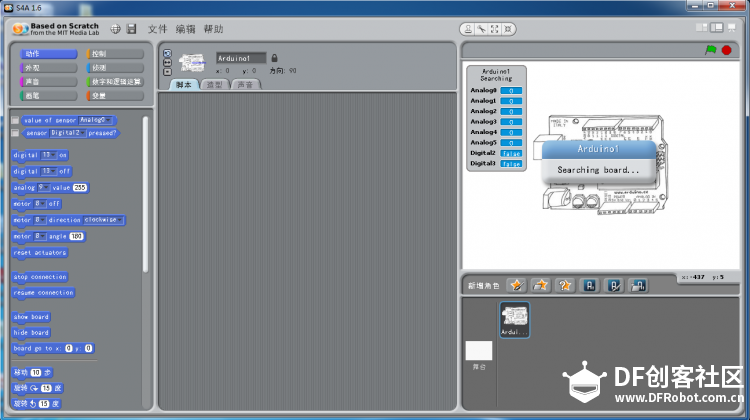Switch to small stage view mode
The image size is (750, 420).
pyautogui.click(x=702, y=28)
